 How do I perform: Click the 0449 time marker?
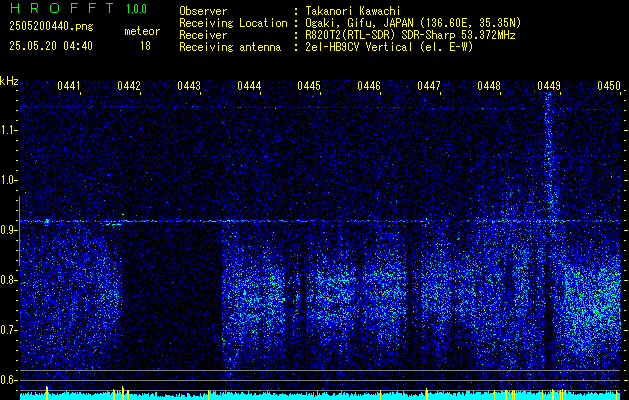pyautogui.click(x=549, y=85)
